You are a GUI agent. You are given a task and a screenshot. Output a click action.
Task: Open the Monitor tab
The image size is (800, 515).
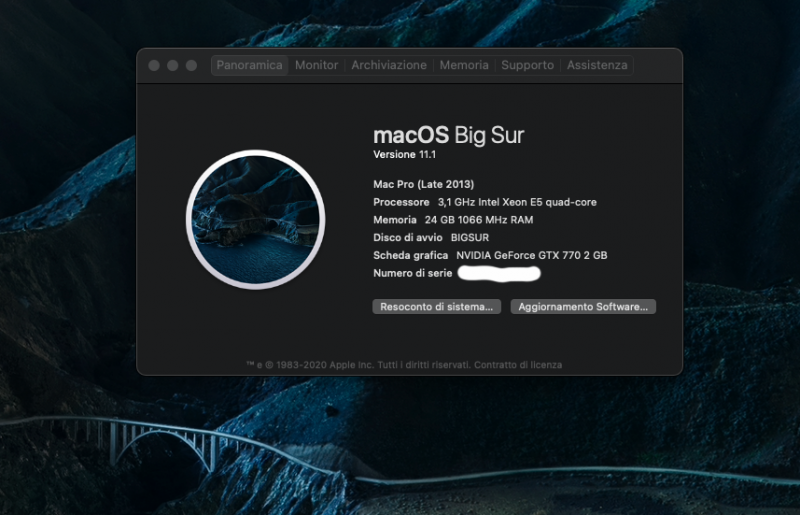tap(316, 65)
